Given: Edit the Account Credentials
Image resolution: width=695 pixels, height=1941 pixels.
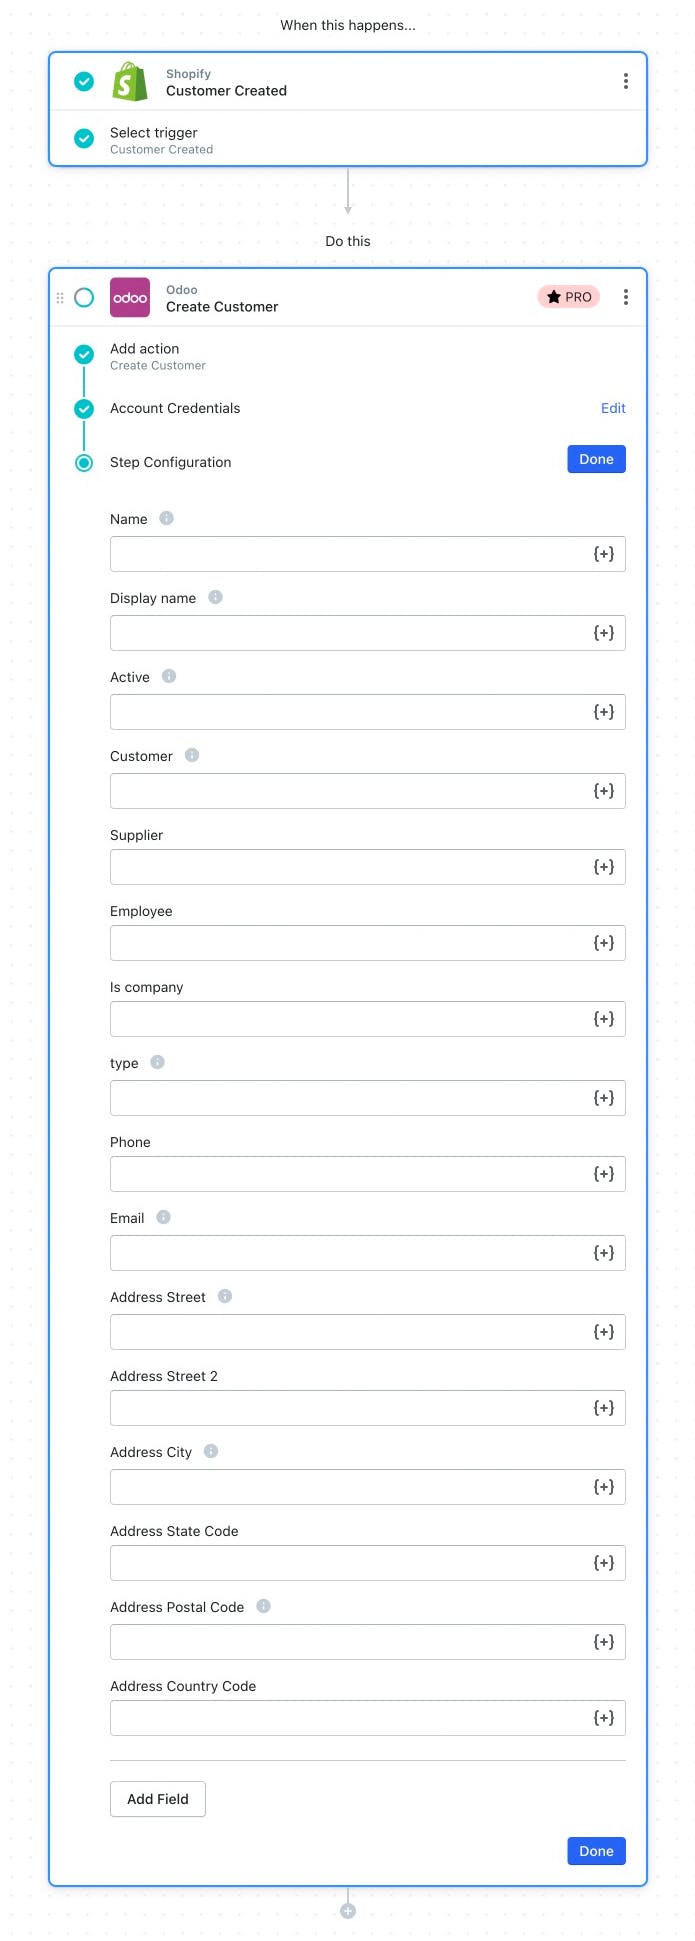Looking at the screenshot, I should 613,408.
